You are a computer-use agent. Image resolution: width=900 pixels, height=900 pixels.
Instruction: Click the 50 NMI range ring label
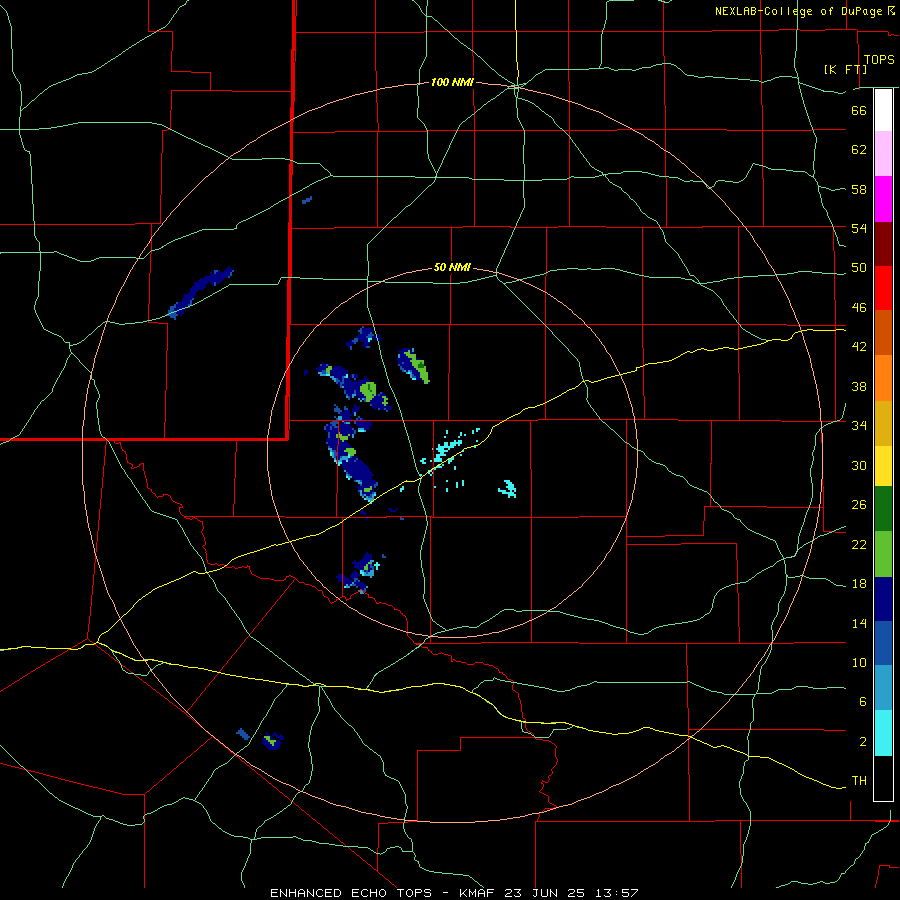(452, 267)
